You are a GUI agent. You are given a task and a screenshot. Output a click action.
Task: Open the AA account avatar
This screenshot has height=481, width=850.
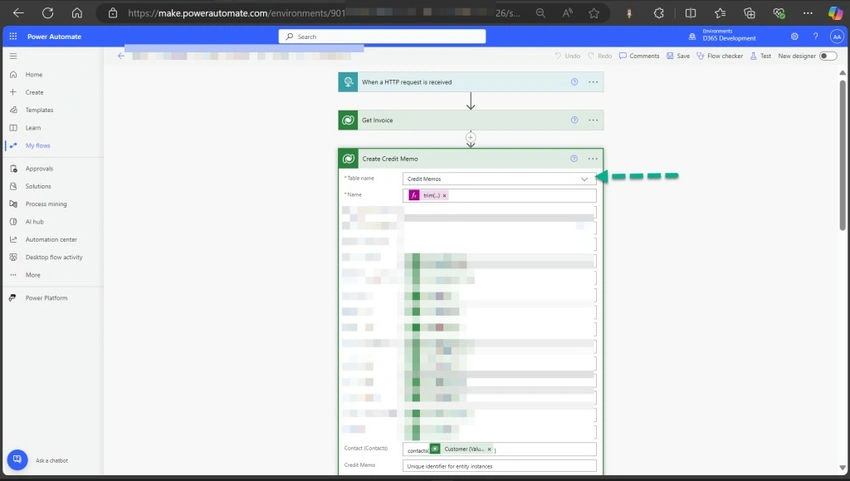pyautogui.click(x=836, y=36)
